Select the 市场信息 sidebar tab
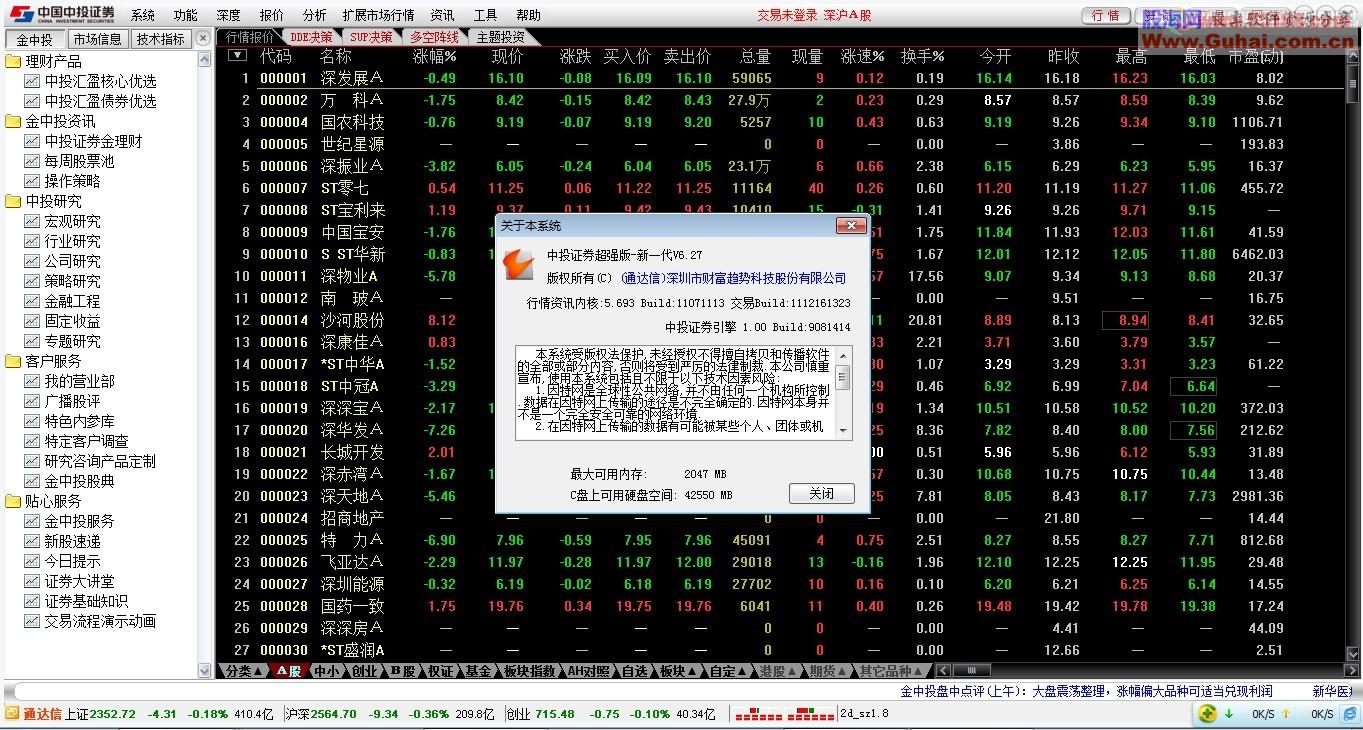1363x730 pixels. (x=97, y=39)
